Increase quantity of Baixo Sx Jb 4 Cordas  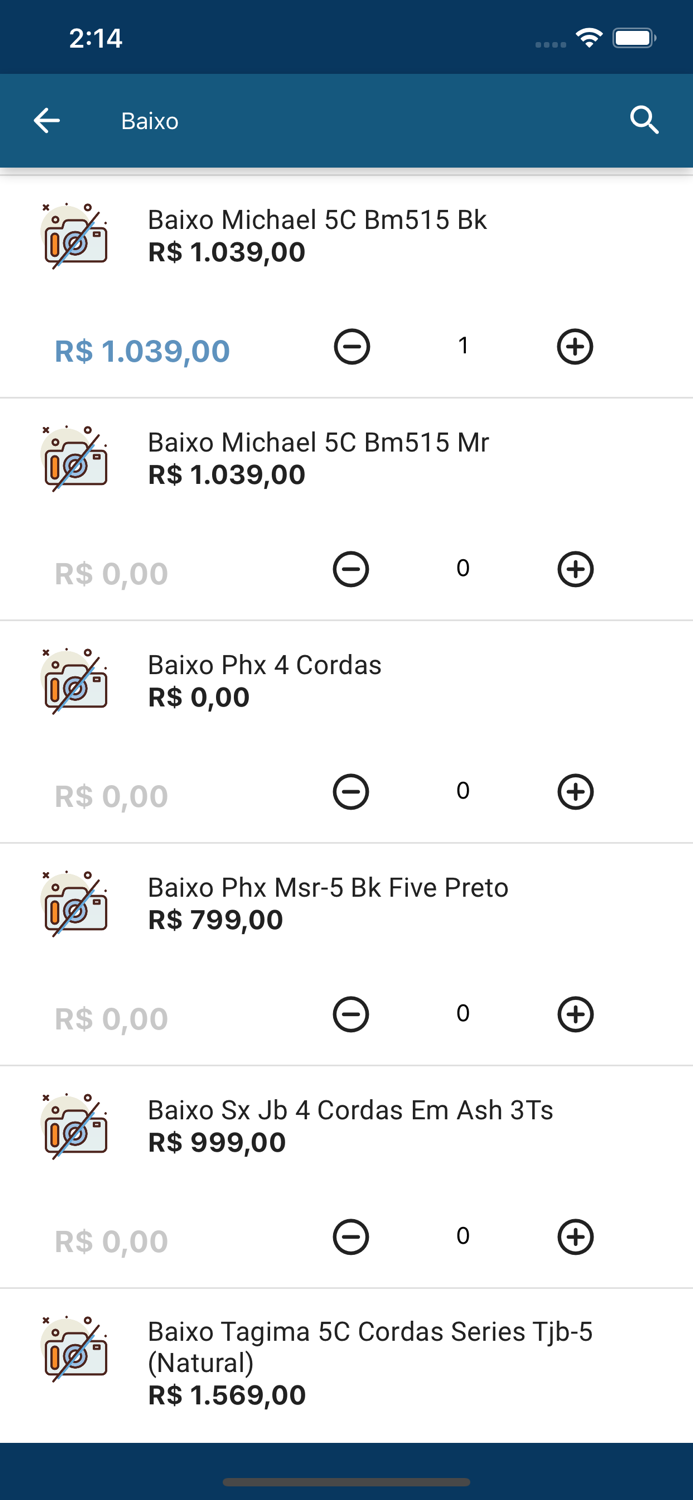pyautogui.click(x=575, y=1236)
